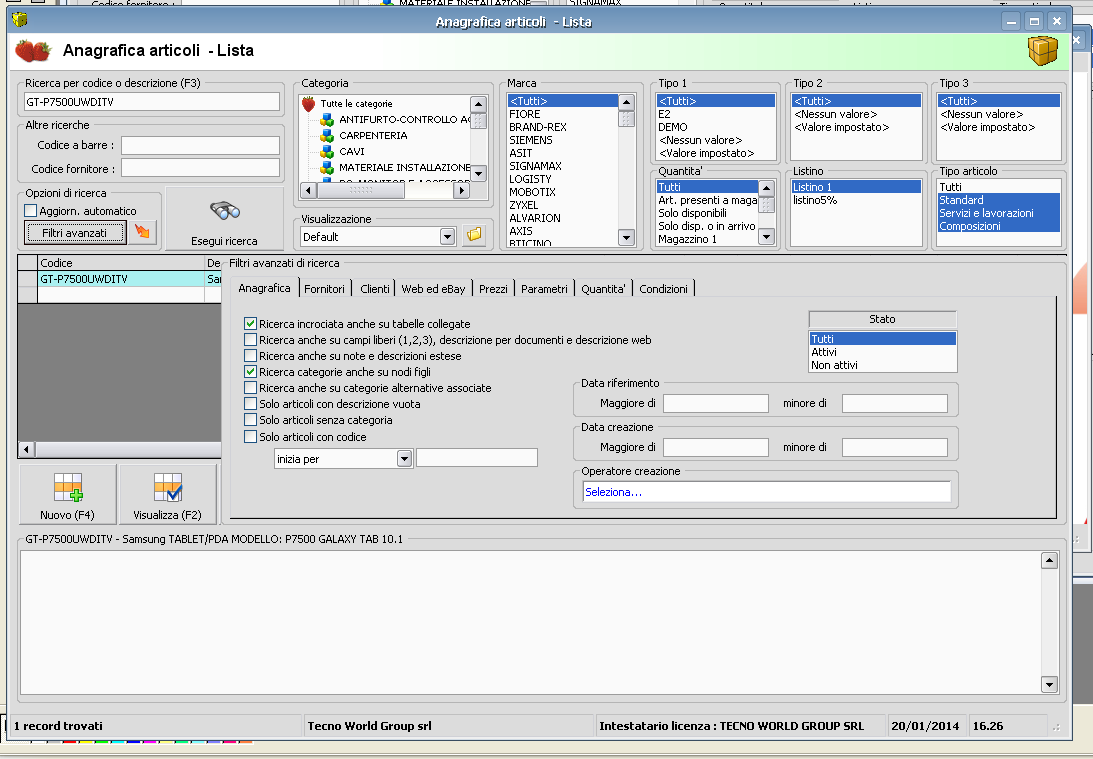Open the 'inizia per' dropdown
This screenshot has width=1093, height=759.
(404, 458)
